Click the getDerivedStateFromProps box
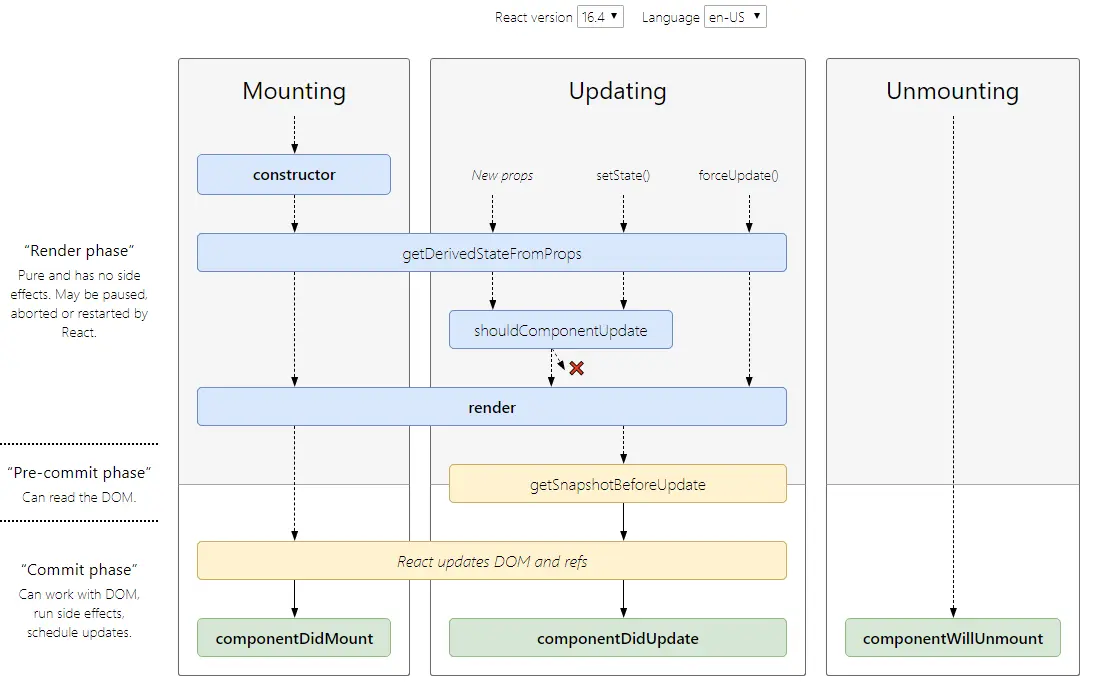 (491, 253)
